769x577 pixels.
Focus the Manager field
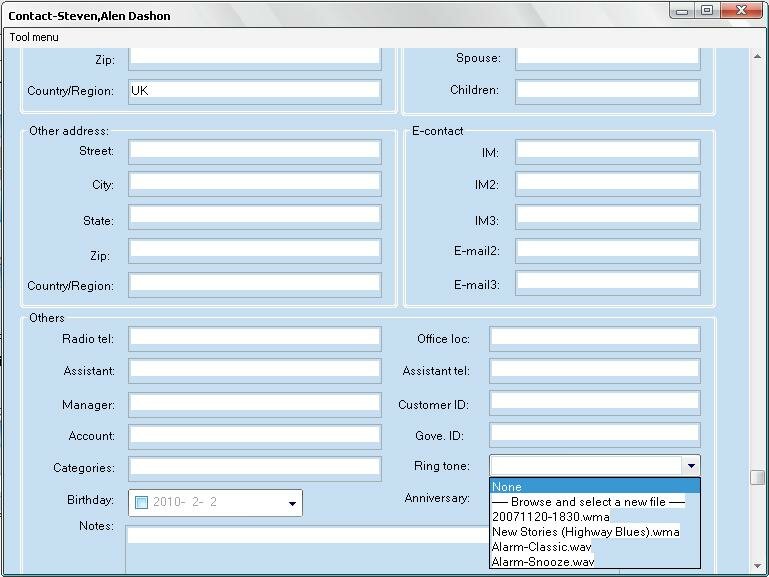tap(255, 404)
